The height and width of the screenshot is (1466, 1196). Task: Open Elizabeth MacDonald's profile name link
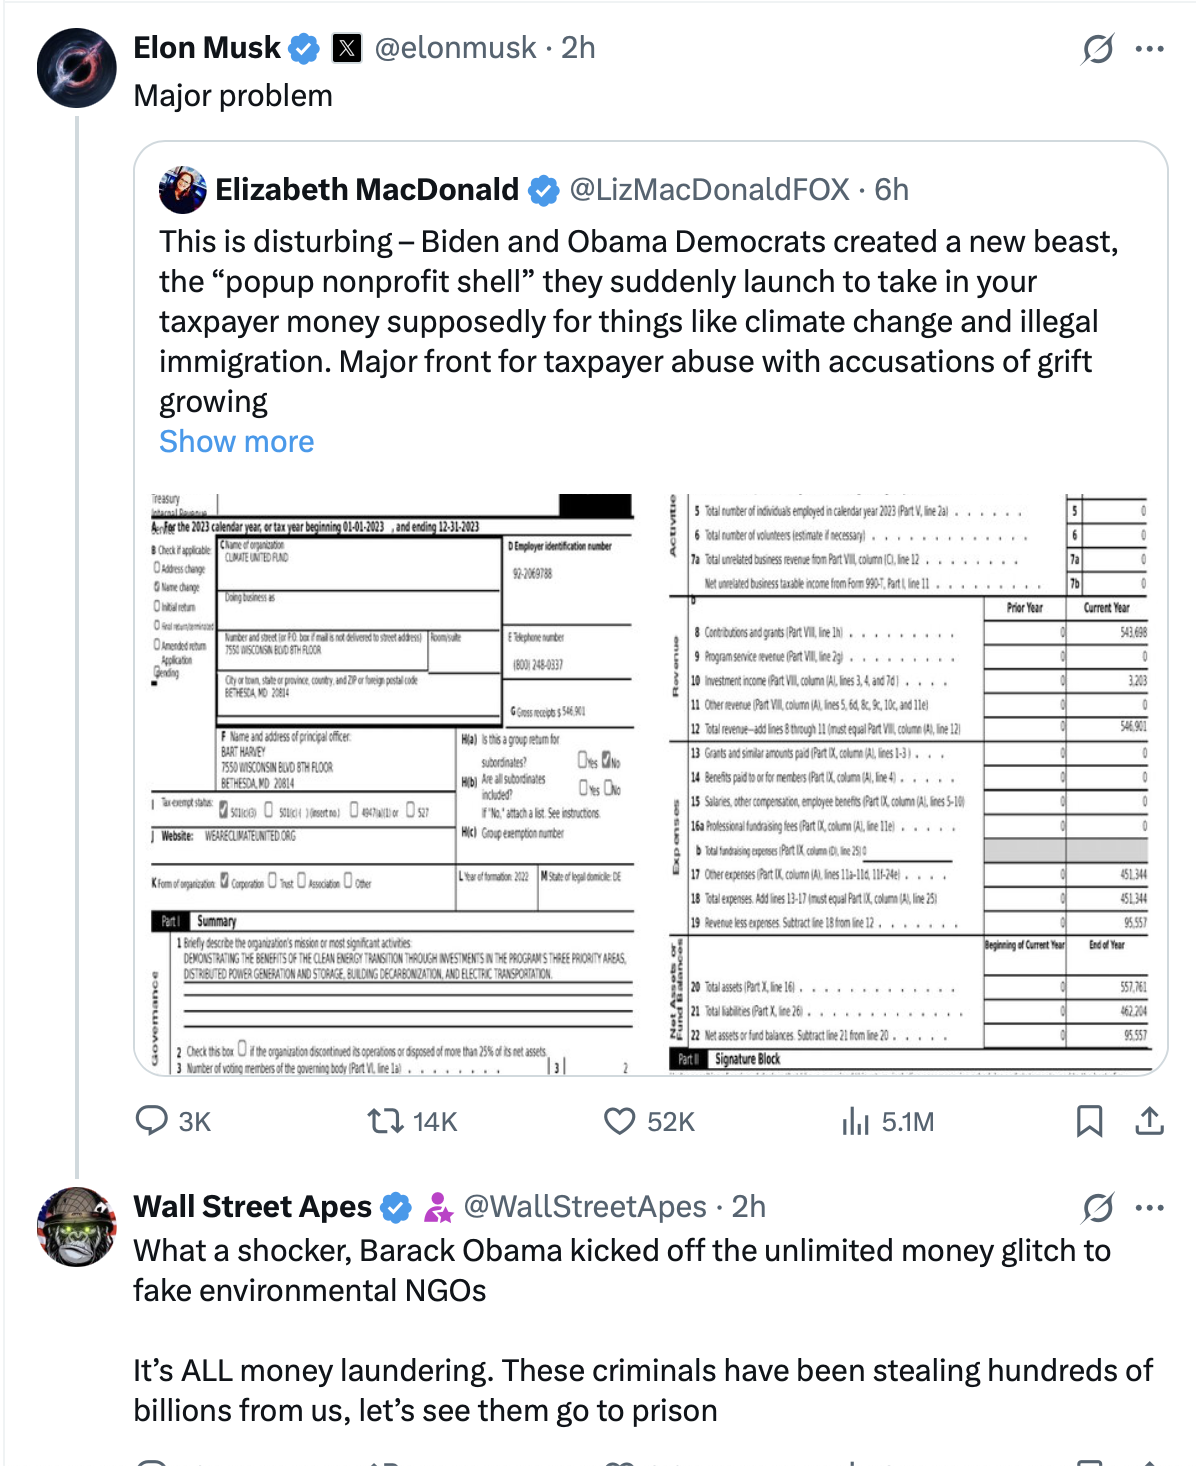coord(367,189)
